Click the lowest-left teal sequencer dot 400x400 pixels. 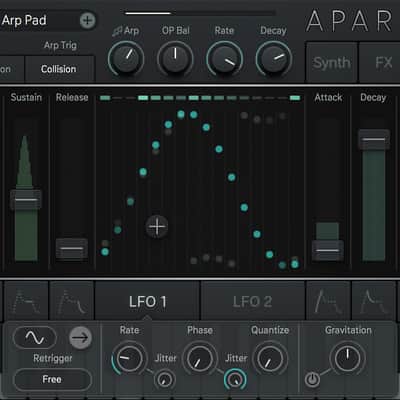click(x=105, y=252)
